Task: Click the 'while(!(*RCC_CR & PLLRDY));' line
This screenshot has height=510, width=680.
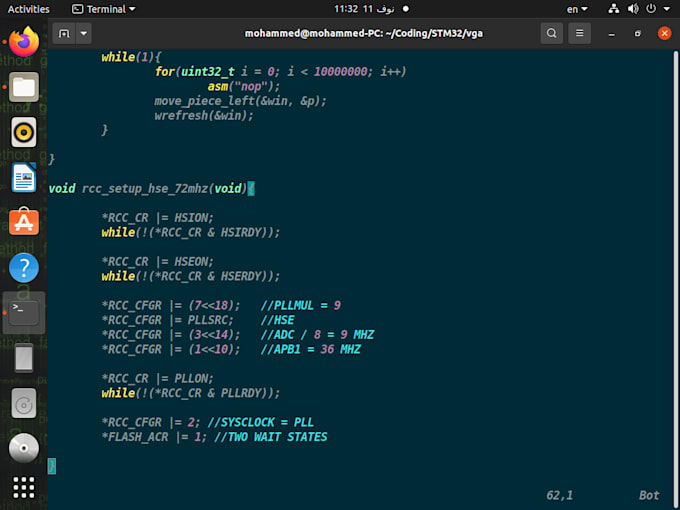Action: pos(191,393)
